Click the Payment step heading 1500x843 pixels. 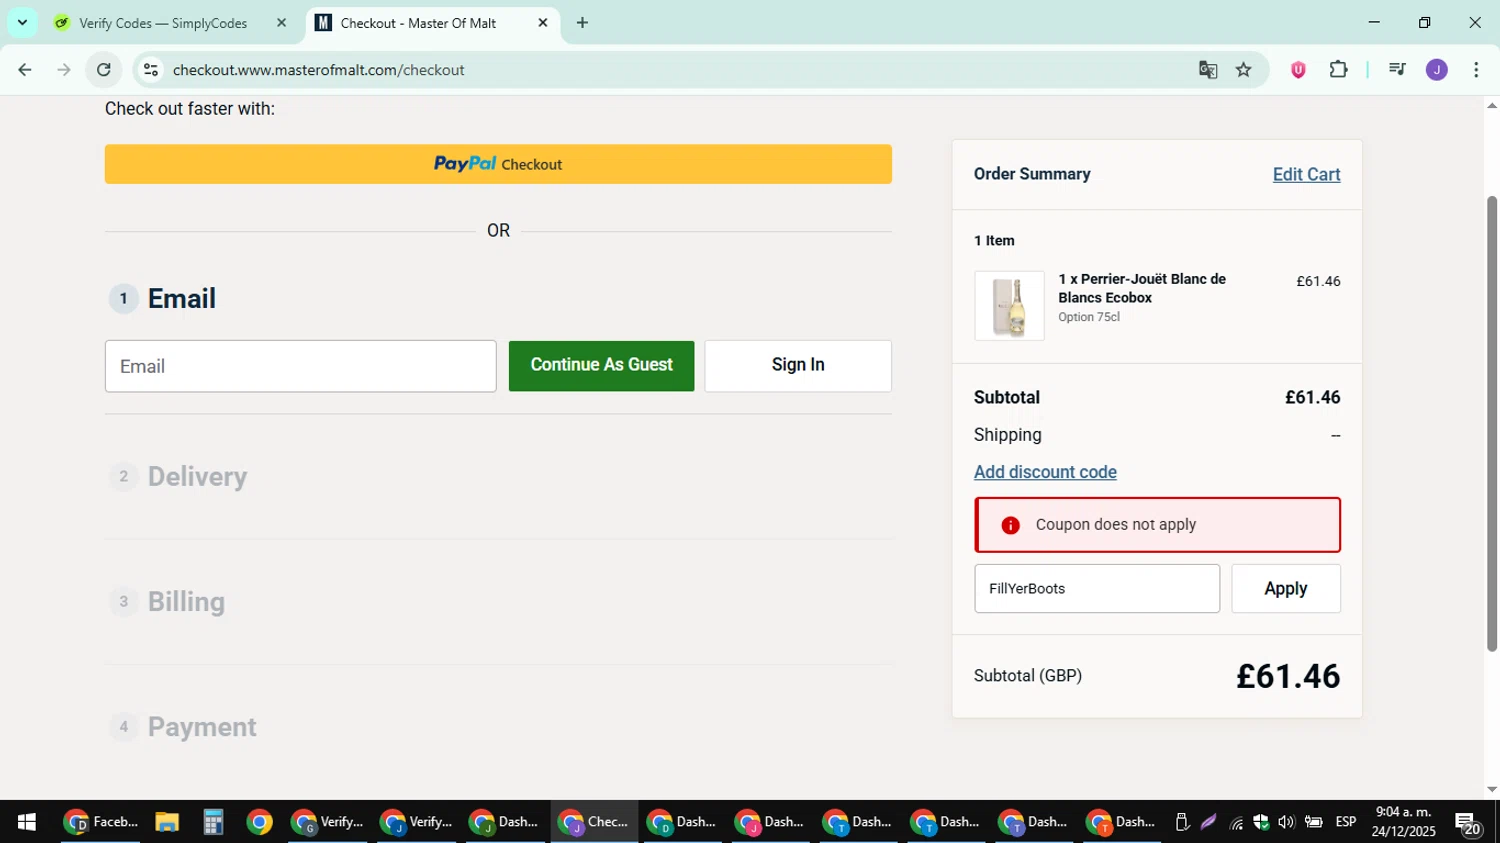pos(202,727)
